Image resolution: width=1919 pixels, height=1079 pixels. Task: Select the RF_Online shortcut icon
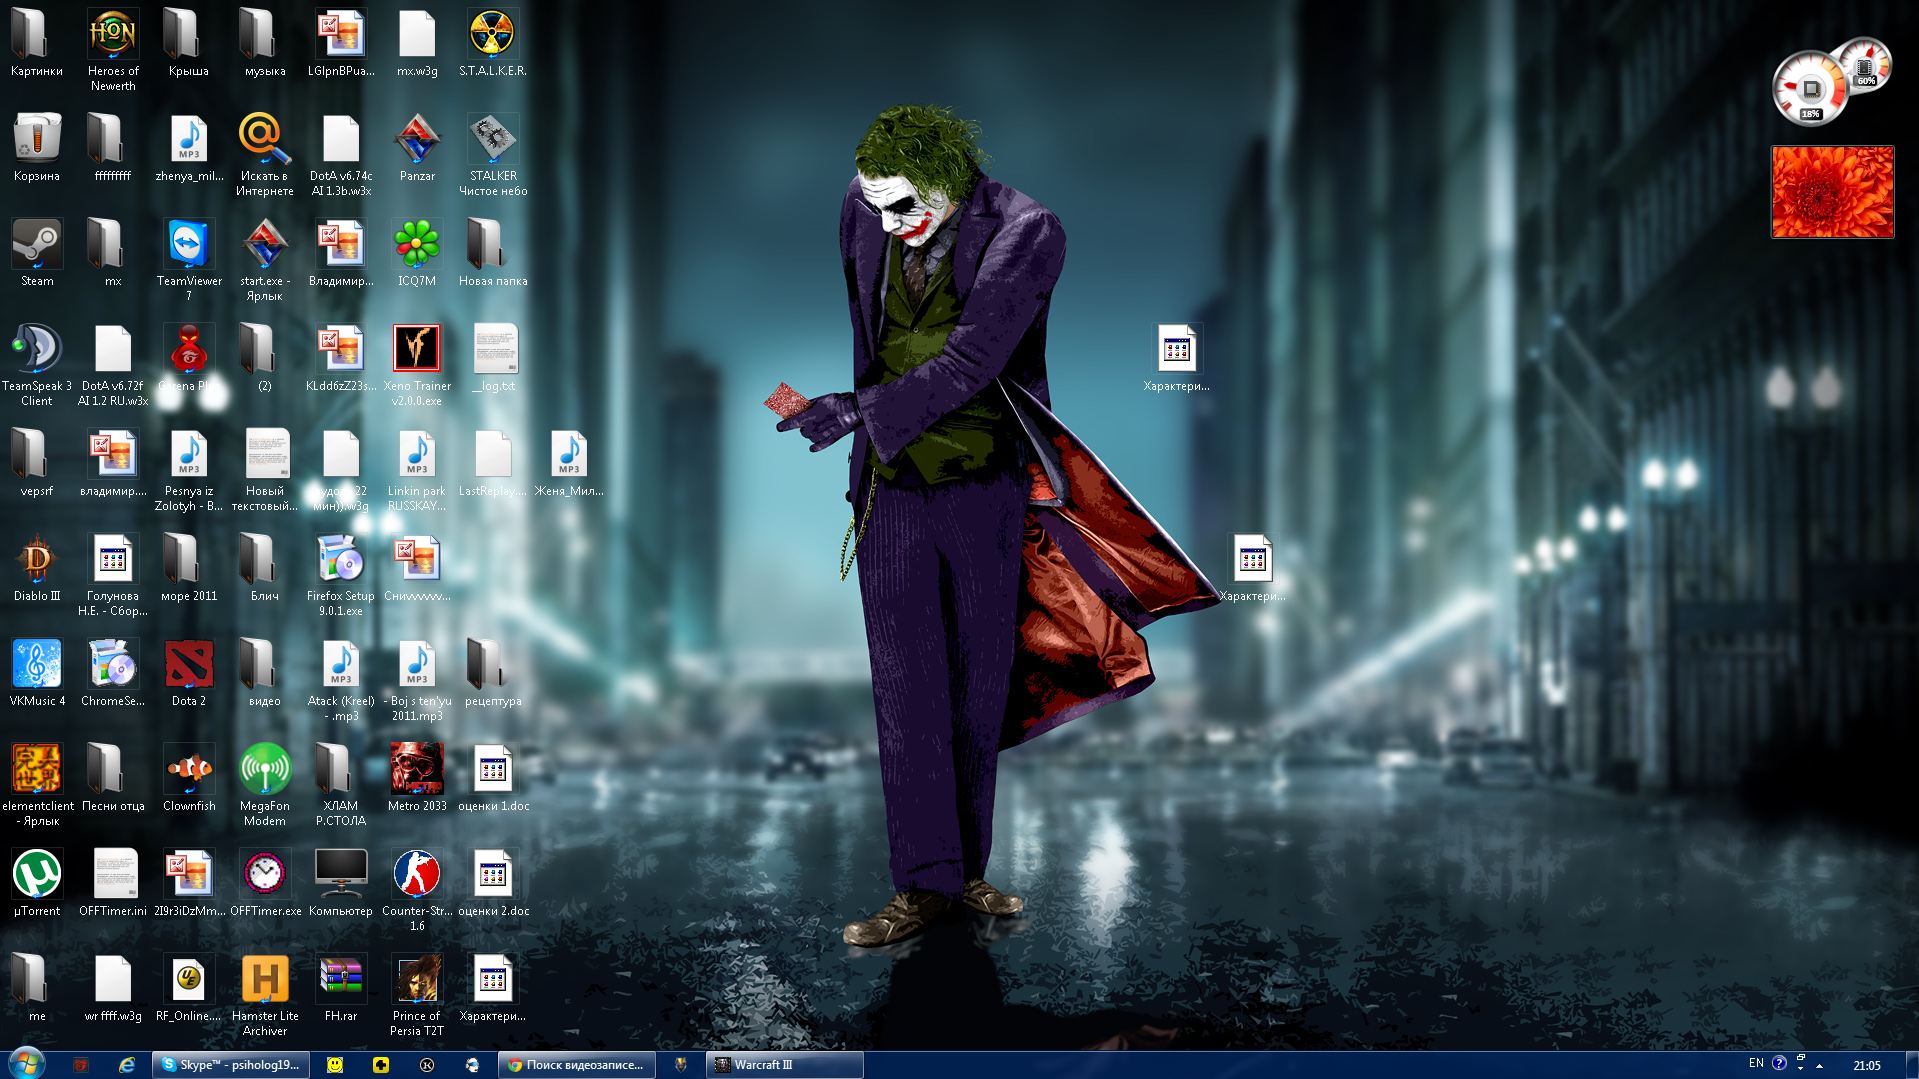[x=189, y=988]
